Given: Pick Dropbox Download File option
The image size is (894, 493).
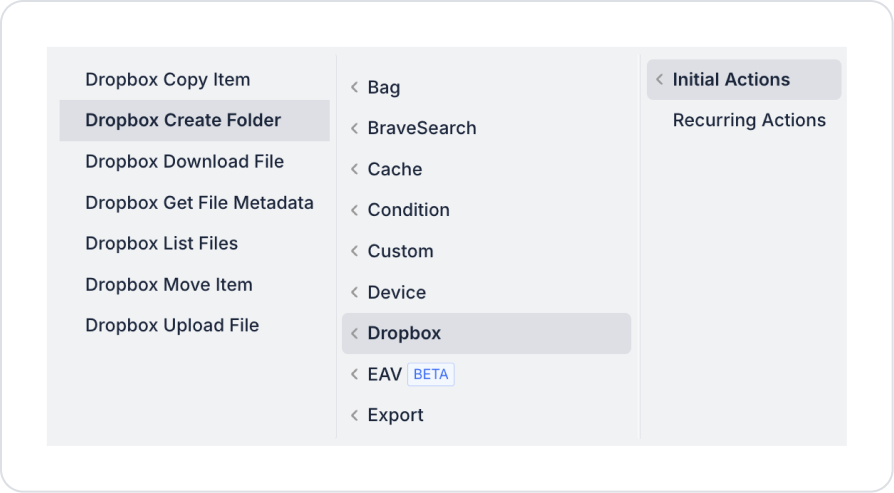Looking at the screenshot, I should click(185, 161).
